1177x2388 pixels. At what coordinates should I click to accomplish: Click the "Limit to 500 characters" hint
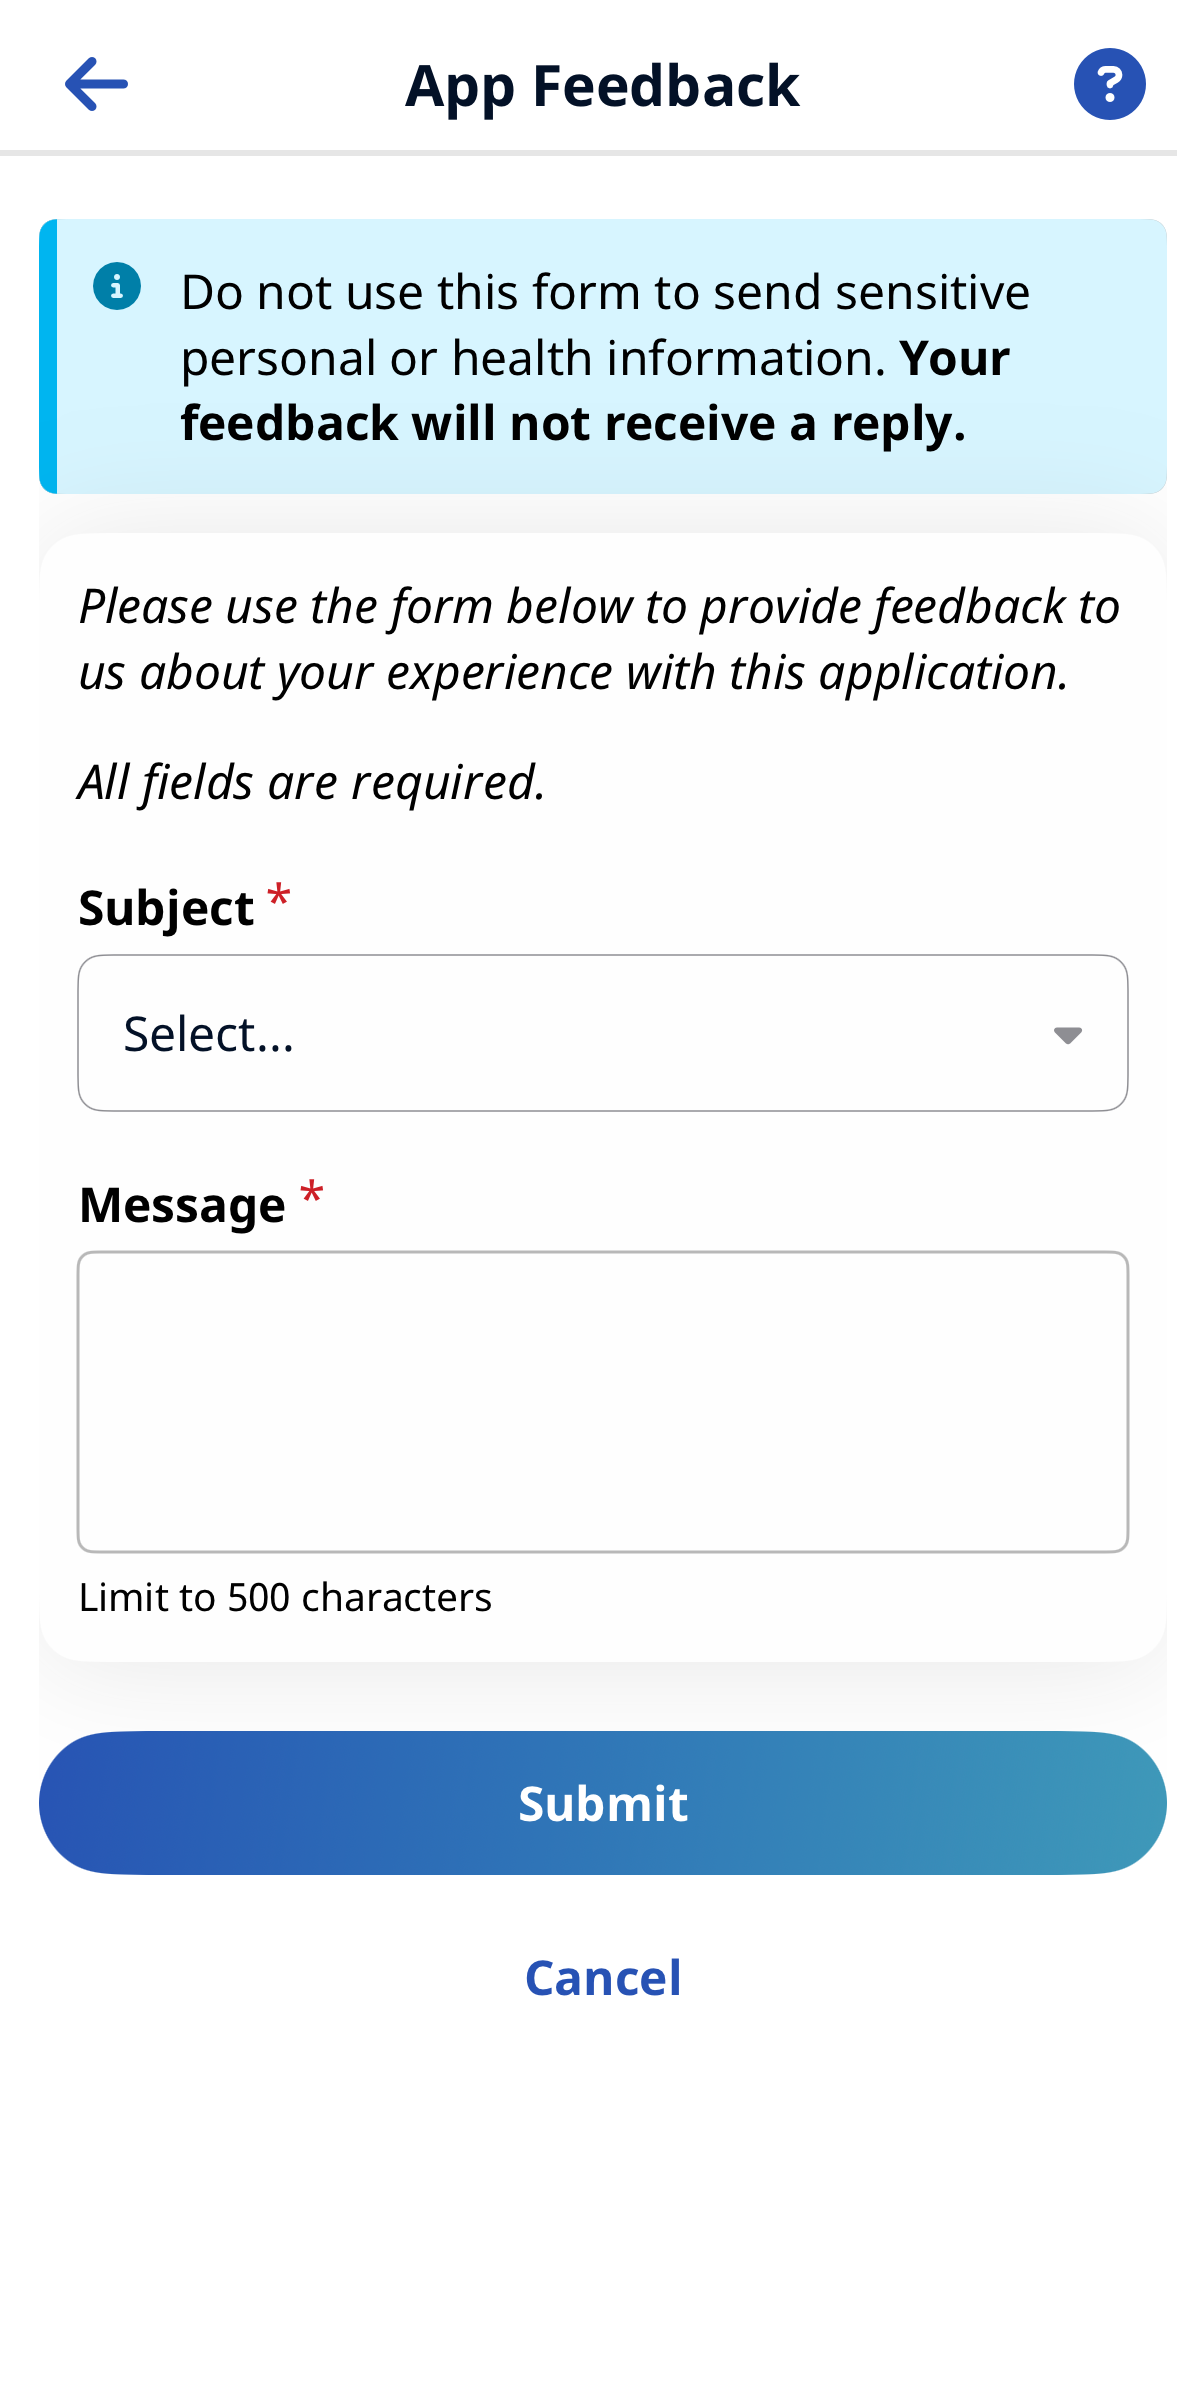click(x=285, y=1597)
